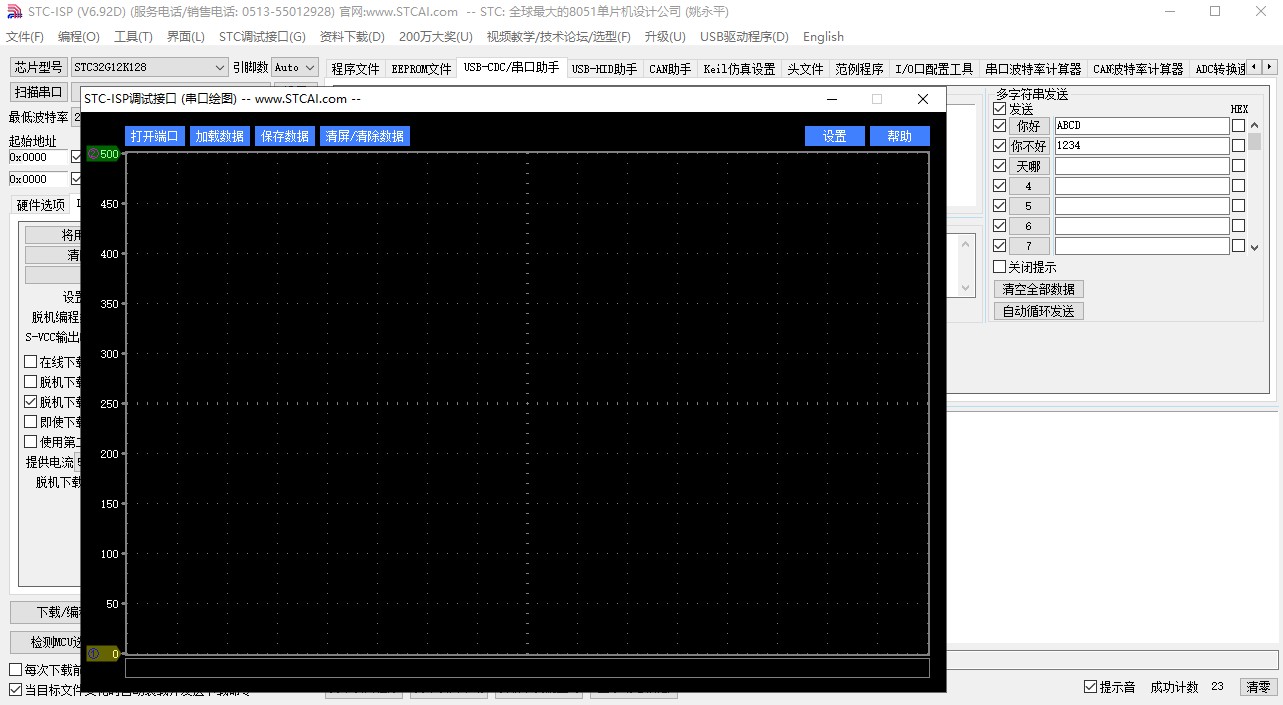The image size is (1283, 705).
Task: Open USB驱动程序(D) menu
Action: [x=744, y=37]
